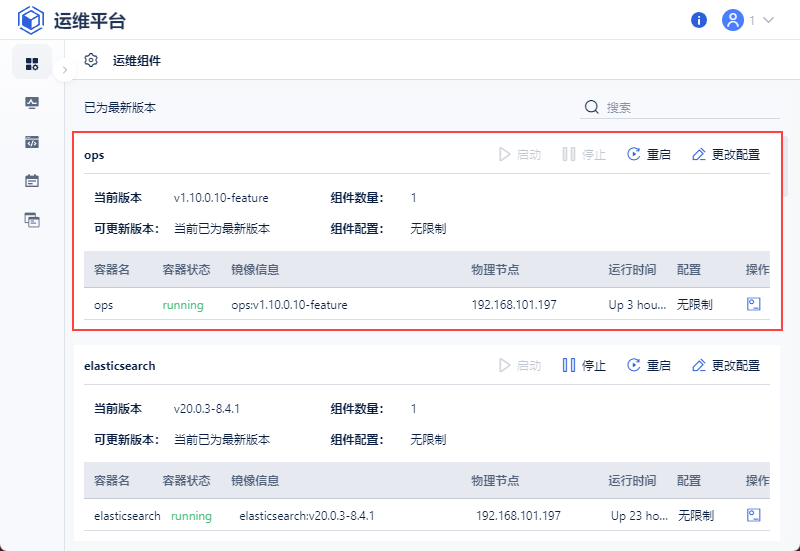Click the settings gear beside 运维组件
The image size is (800, 551).
point(91,60)
